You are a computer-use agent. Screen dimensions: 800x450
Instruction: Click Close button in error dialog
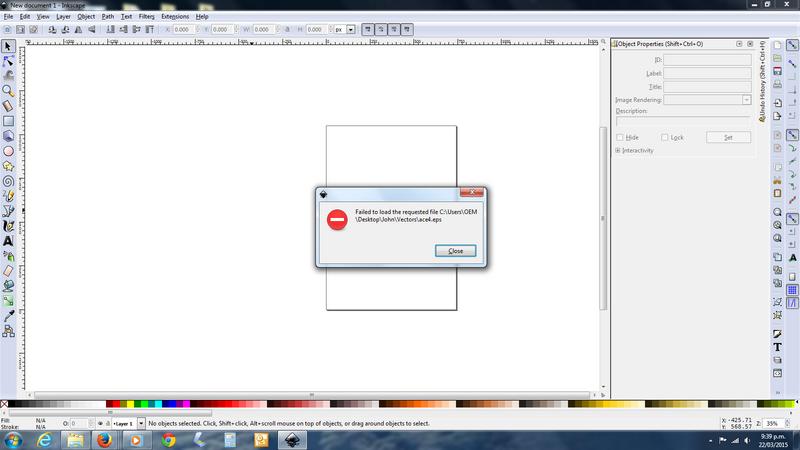(x=456, y=251)
